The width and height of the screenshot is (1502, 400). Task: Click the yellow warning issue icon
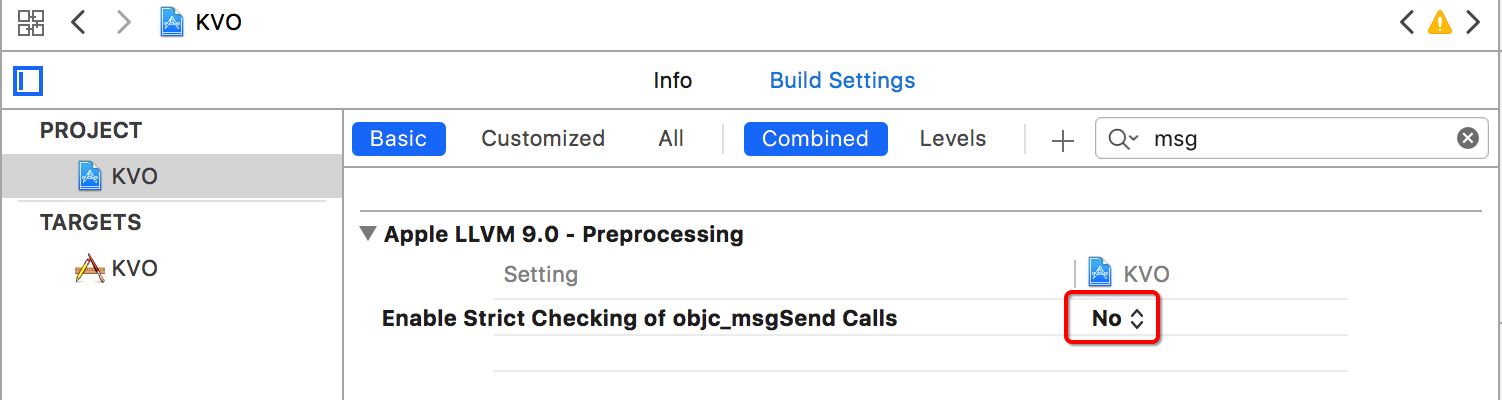tap(1439, 22)
